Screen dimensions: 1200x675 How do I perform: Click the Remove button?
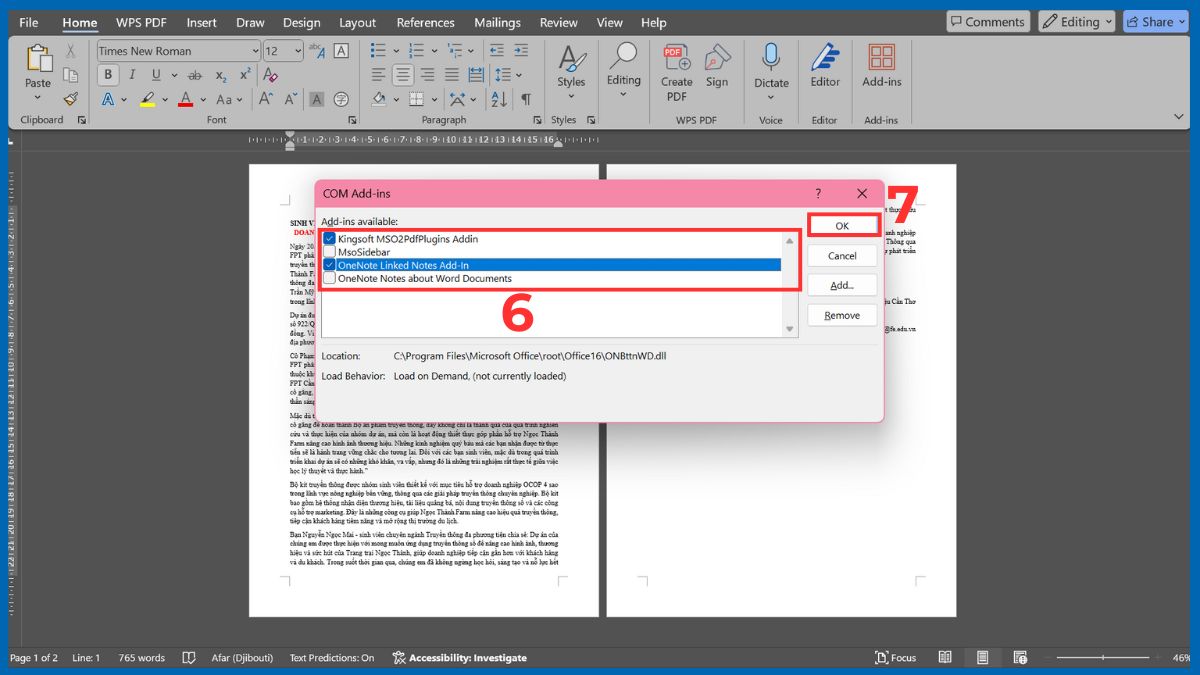pos(841,315)
